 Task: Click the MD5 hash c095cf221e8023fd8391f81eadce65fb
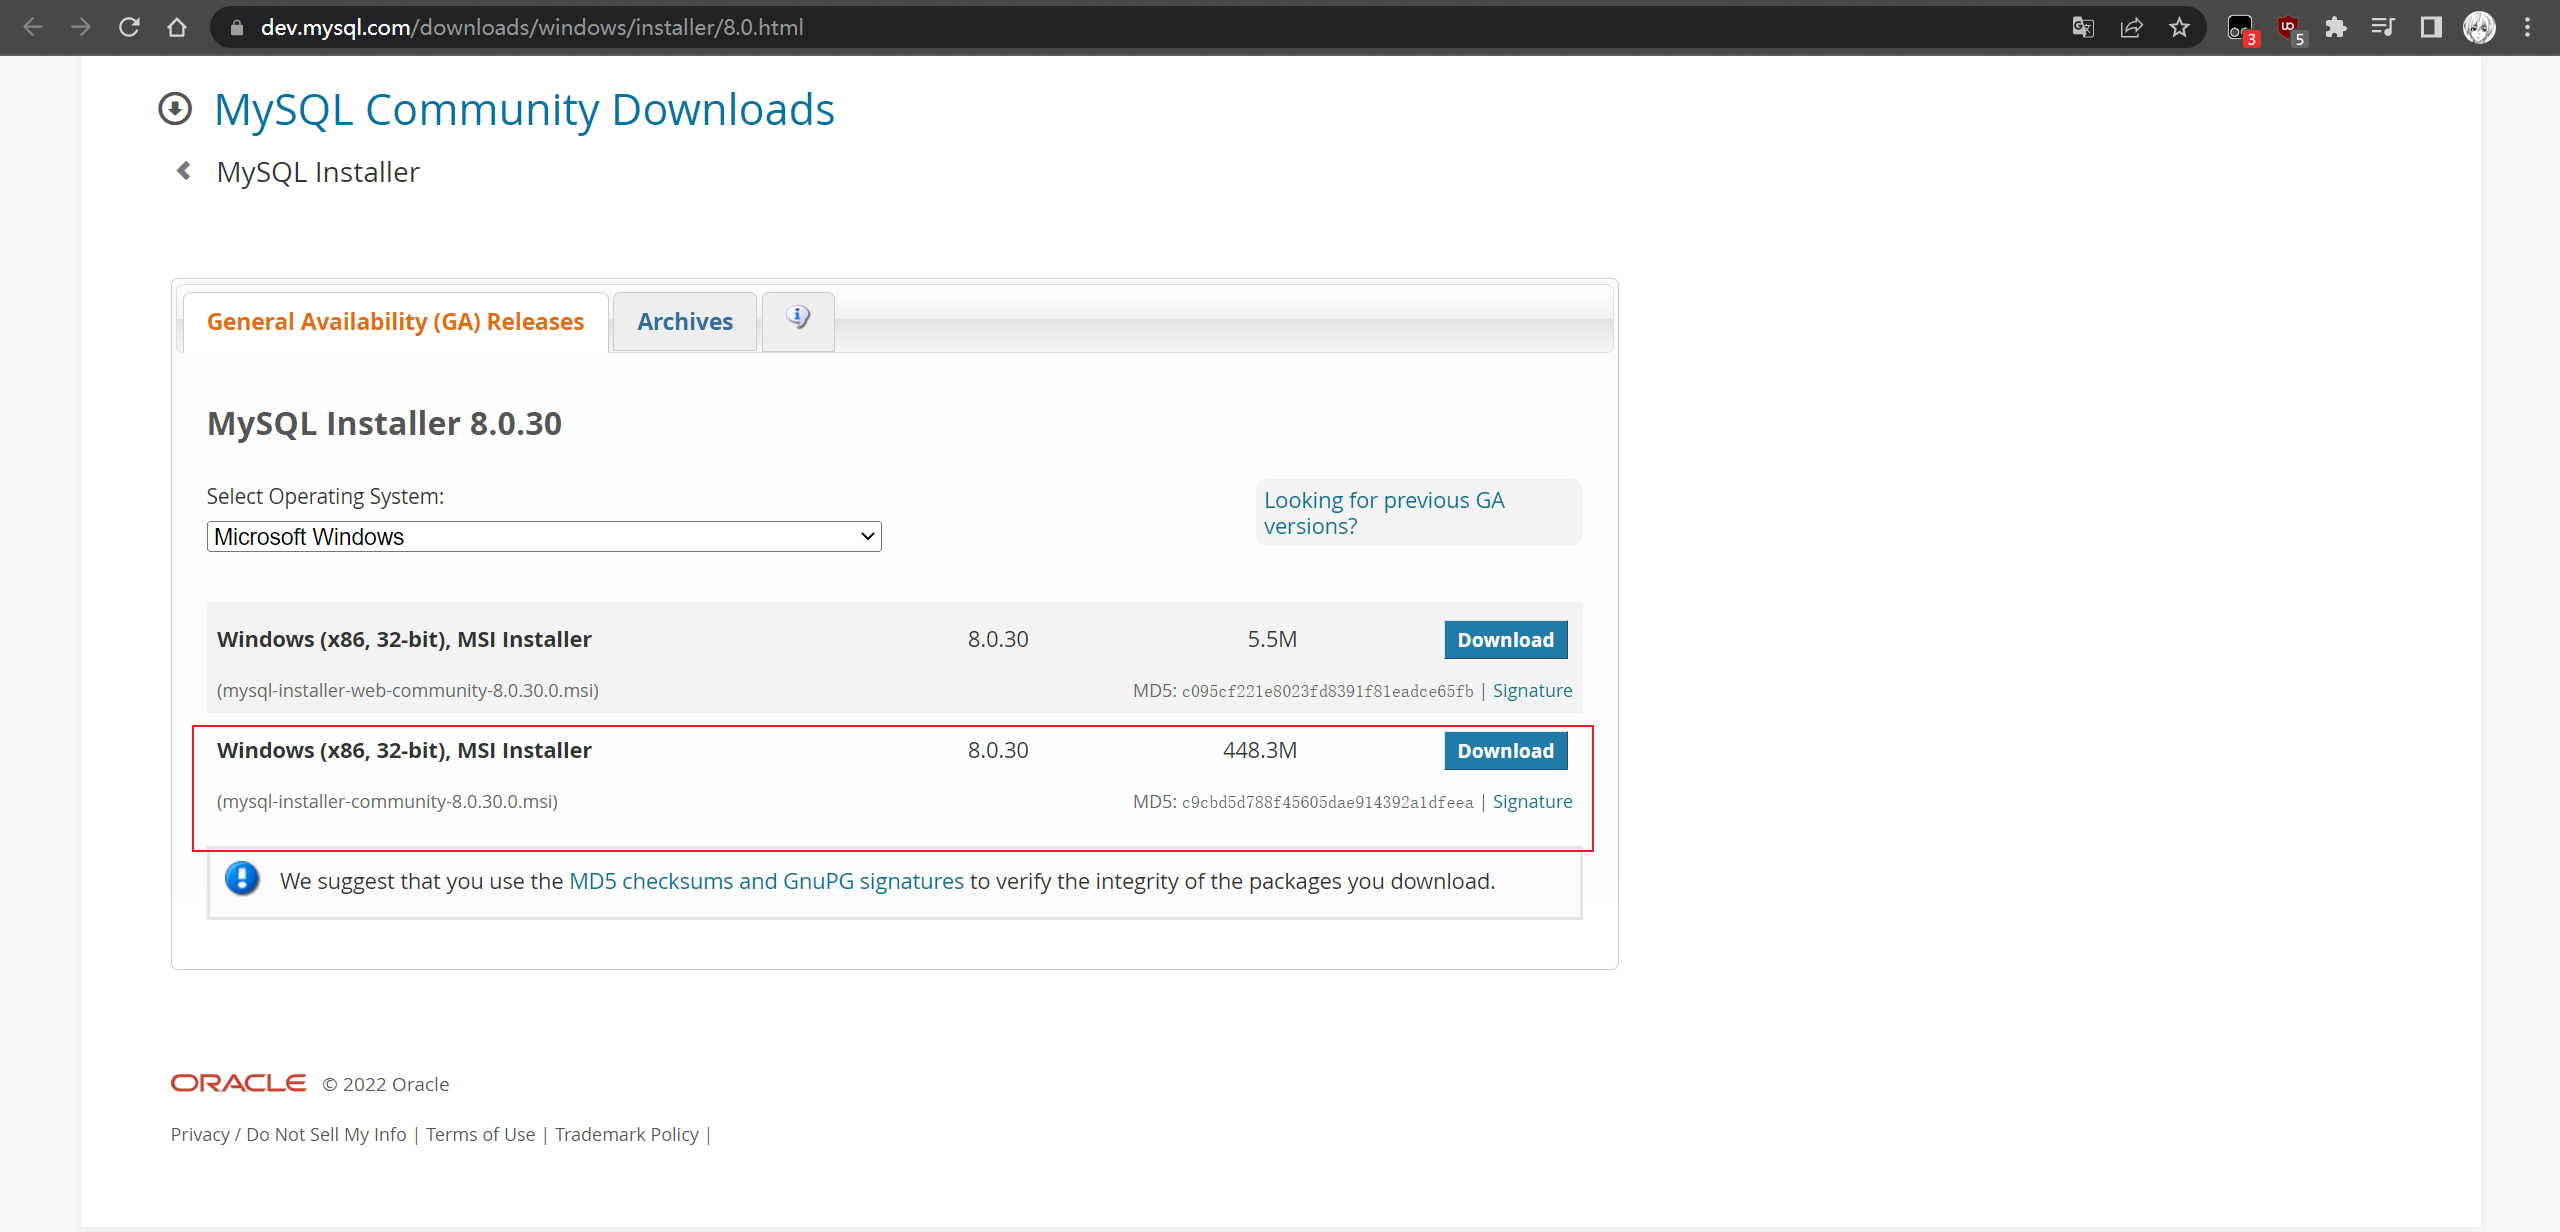(x=1327, y=691)
